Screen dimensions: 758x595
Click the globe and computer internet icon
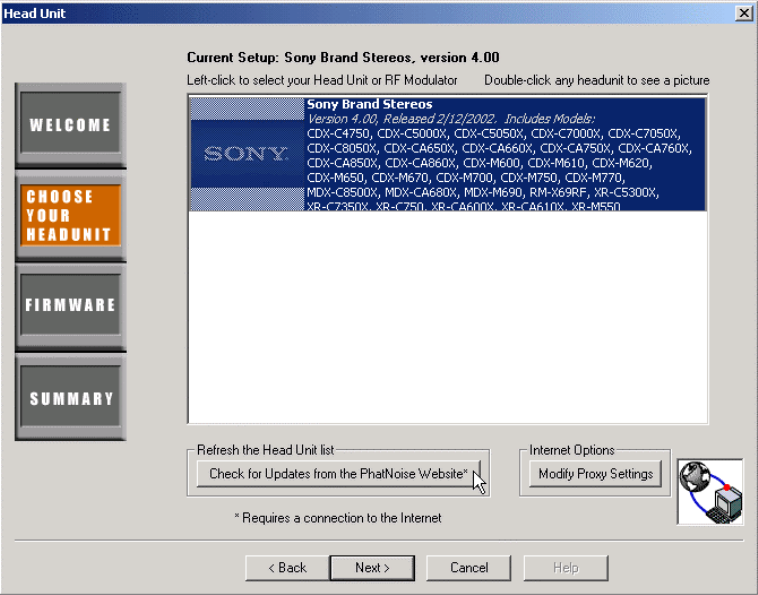point(710,492)
